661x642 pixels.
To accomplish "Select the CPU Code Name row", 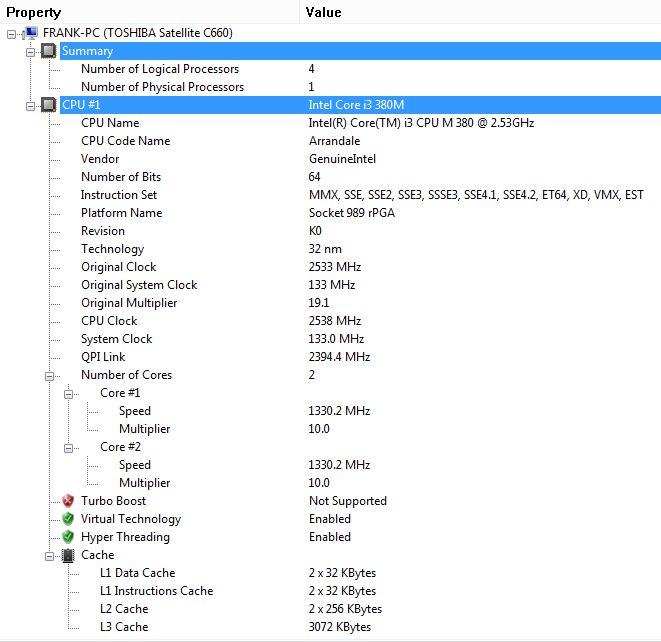I will pyautogui.click(x=330, y=141).
